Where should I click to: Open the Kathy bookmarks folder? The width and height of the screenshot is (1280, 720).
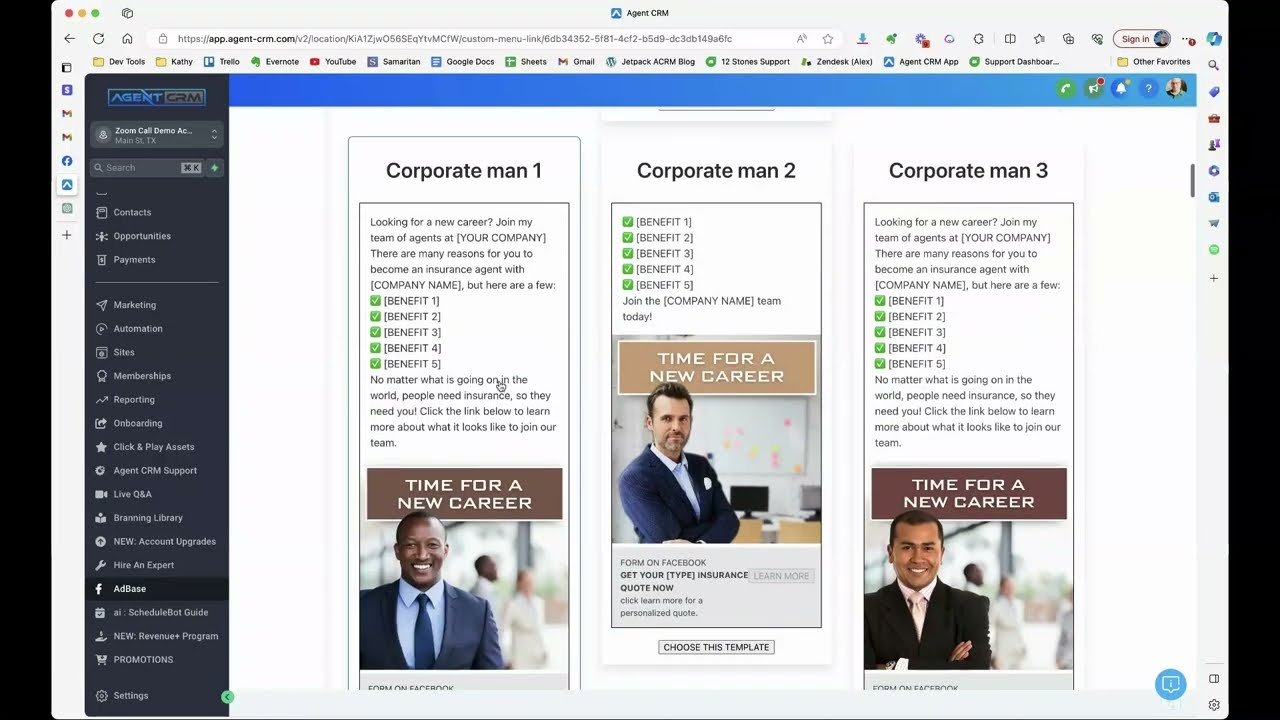(174, 62)
